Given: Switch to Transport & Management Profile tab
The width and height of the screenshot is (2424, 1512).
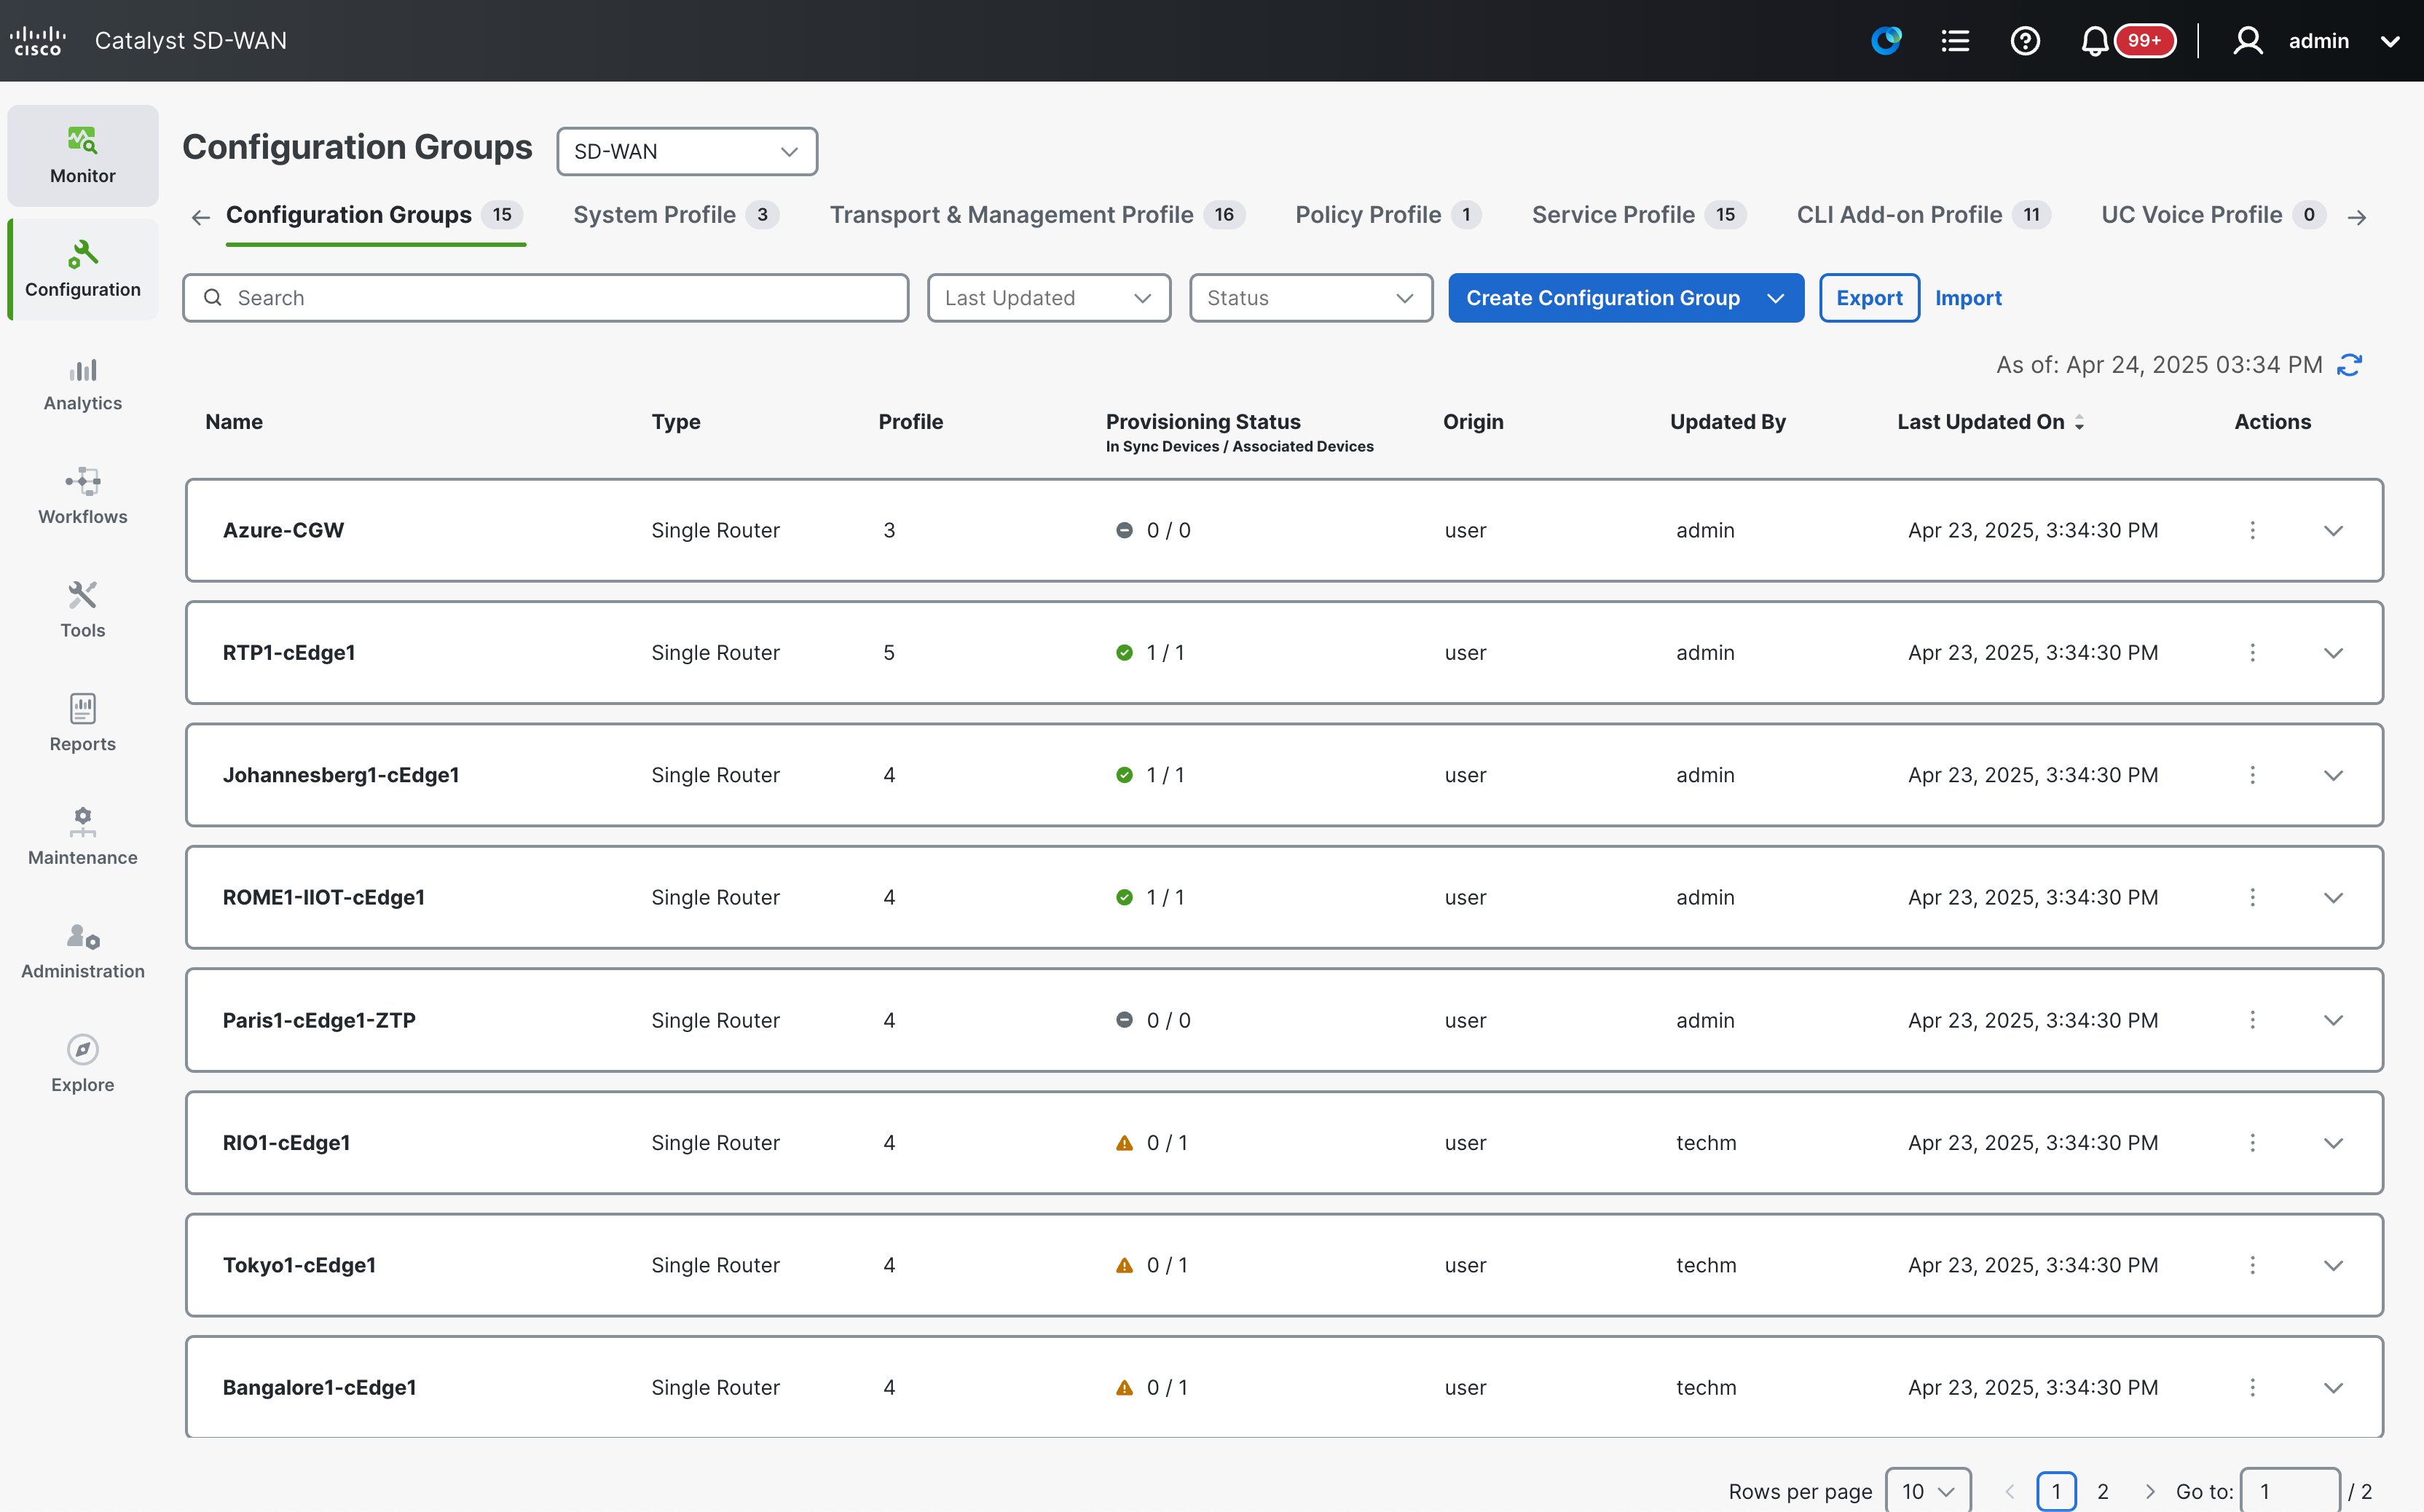Looking at the screenshot, I should 1037,215.
